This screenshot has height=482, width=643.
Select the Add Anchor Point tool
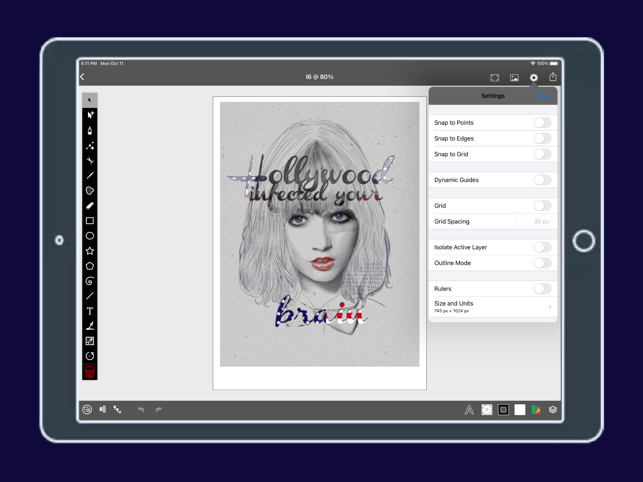point(90,146)
